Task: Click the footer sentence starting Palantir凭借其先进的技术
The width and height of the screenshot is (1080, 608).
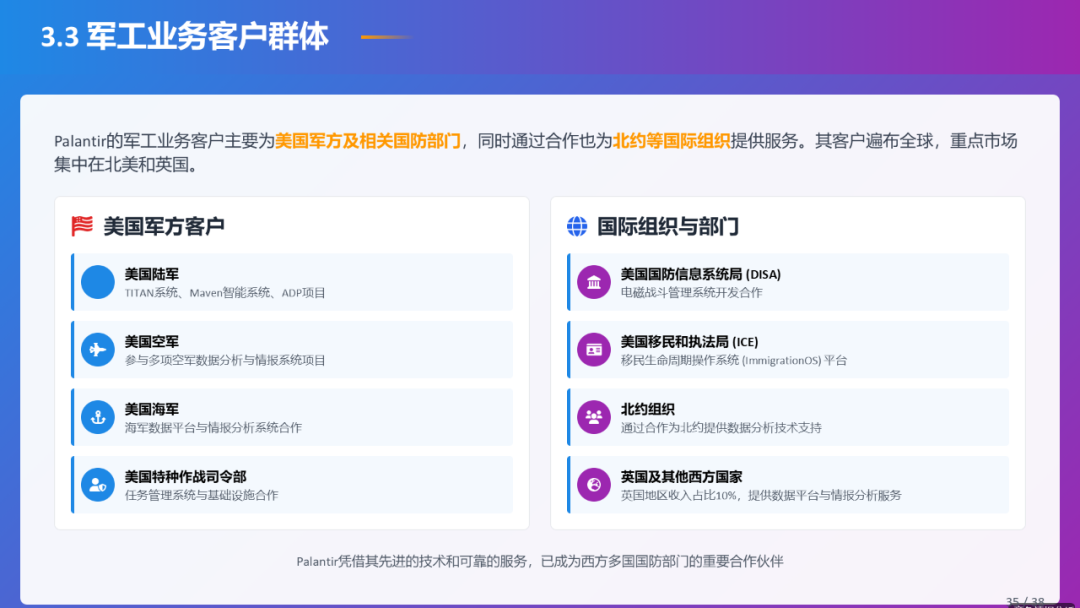Action: click(x=539, y=561)
